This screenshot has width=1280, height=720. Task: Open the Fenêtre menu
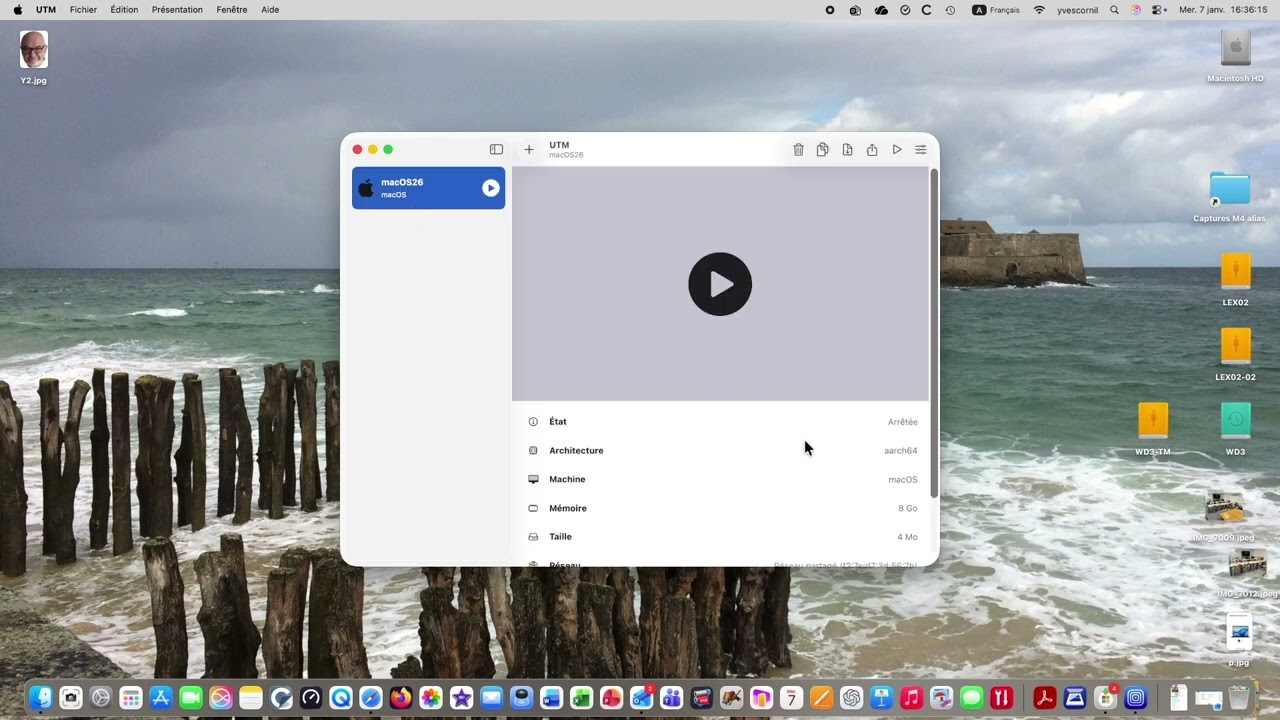pyautogui.click(x=231, y=10)
